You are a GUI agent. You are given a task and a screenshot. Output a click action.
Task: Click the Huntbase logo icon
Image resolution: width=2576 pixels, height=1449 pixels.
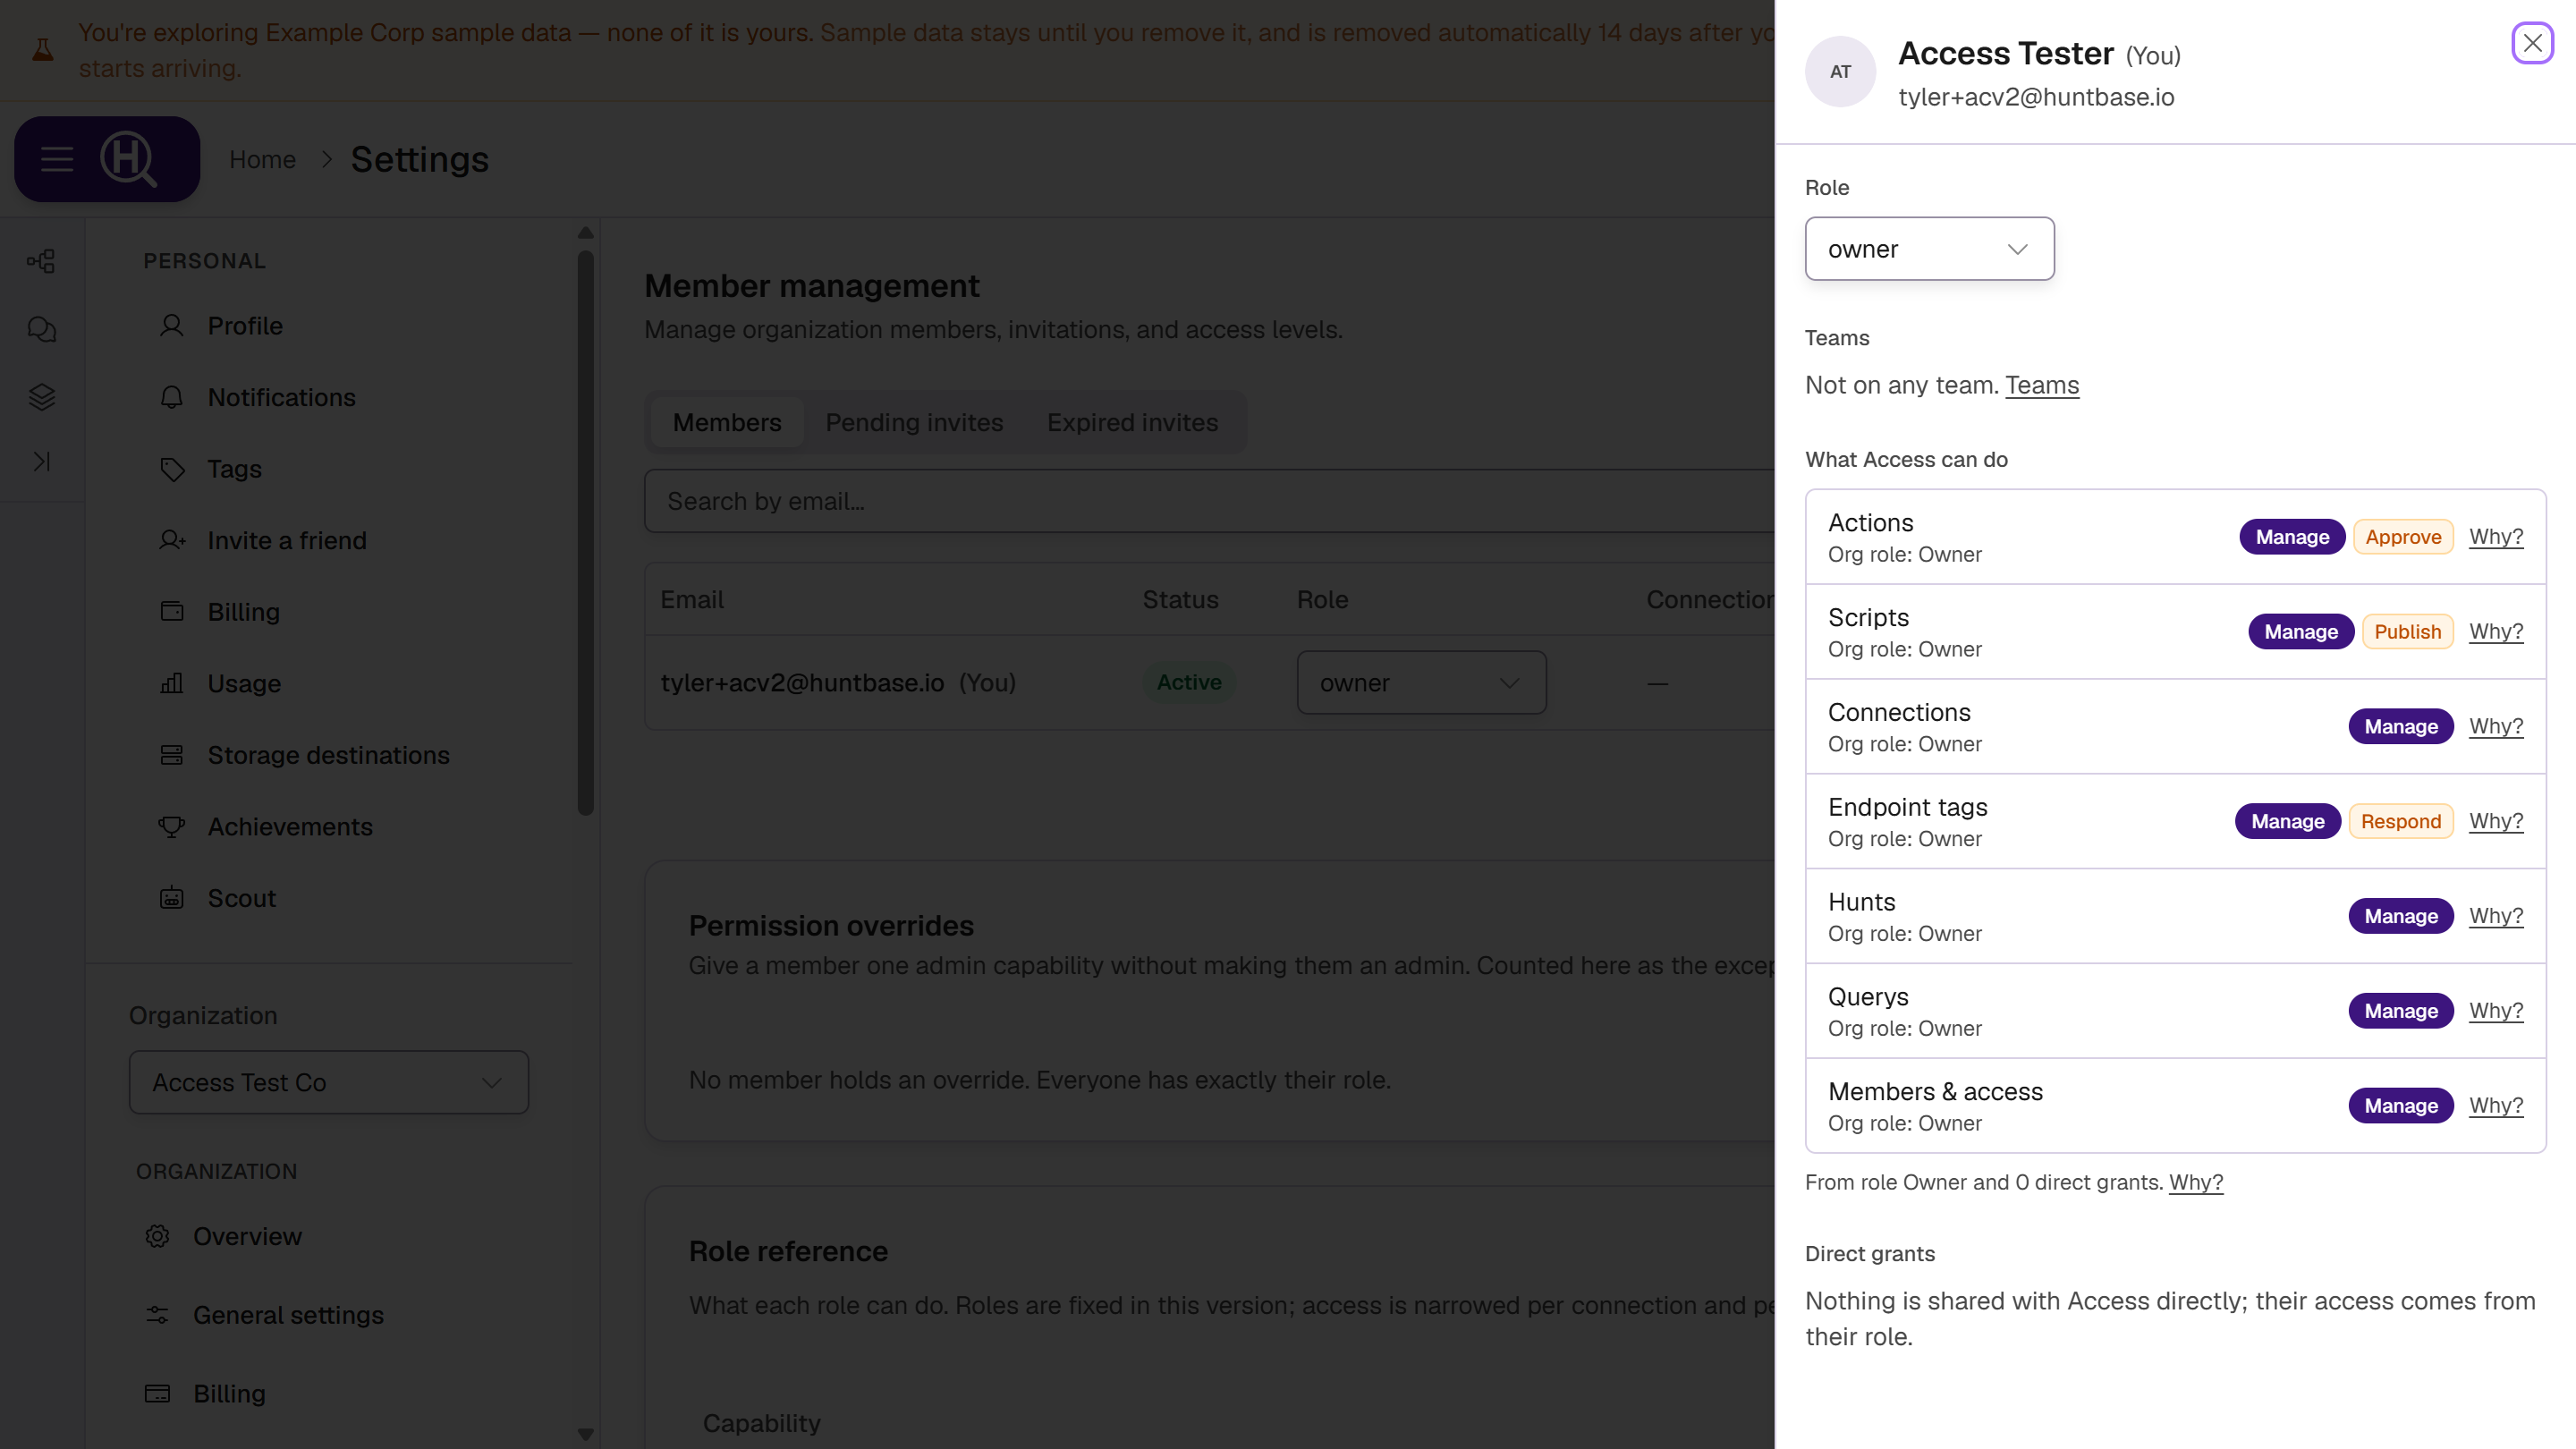coord(128,159)
